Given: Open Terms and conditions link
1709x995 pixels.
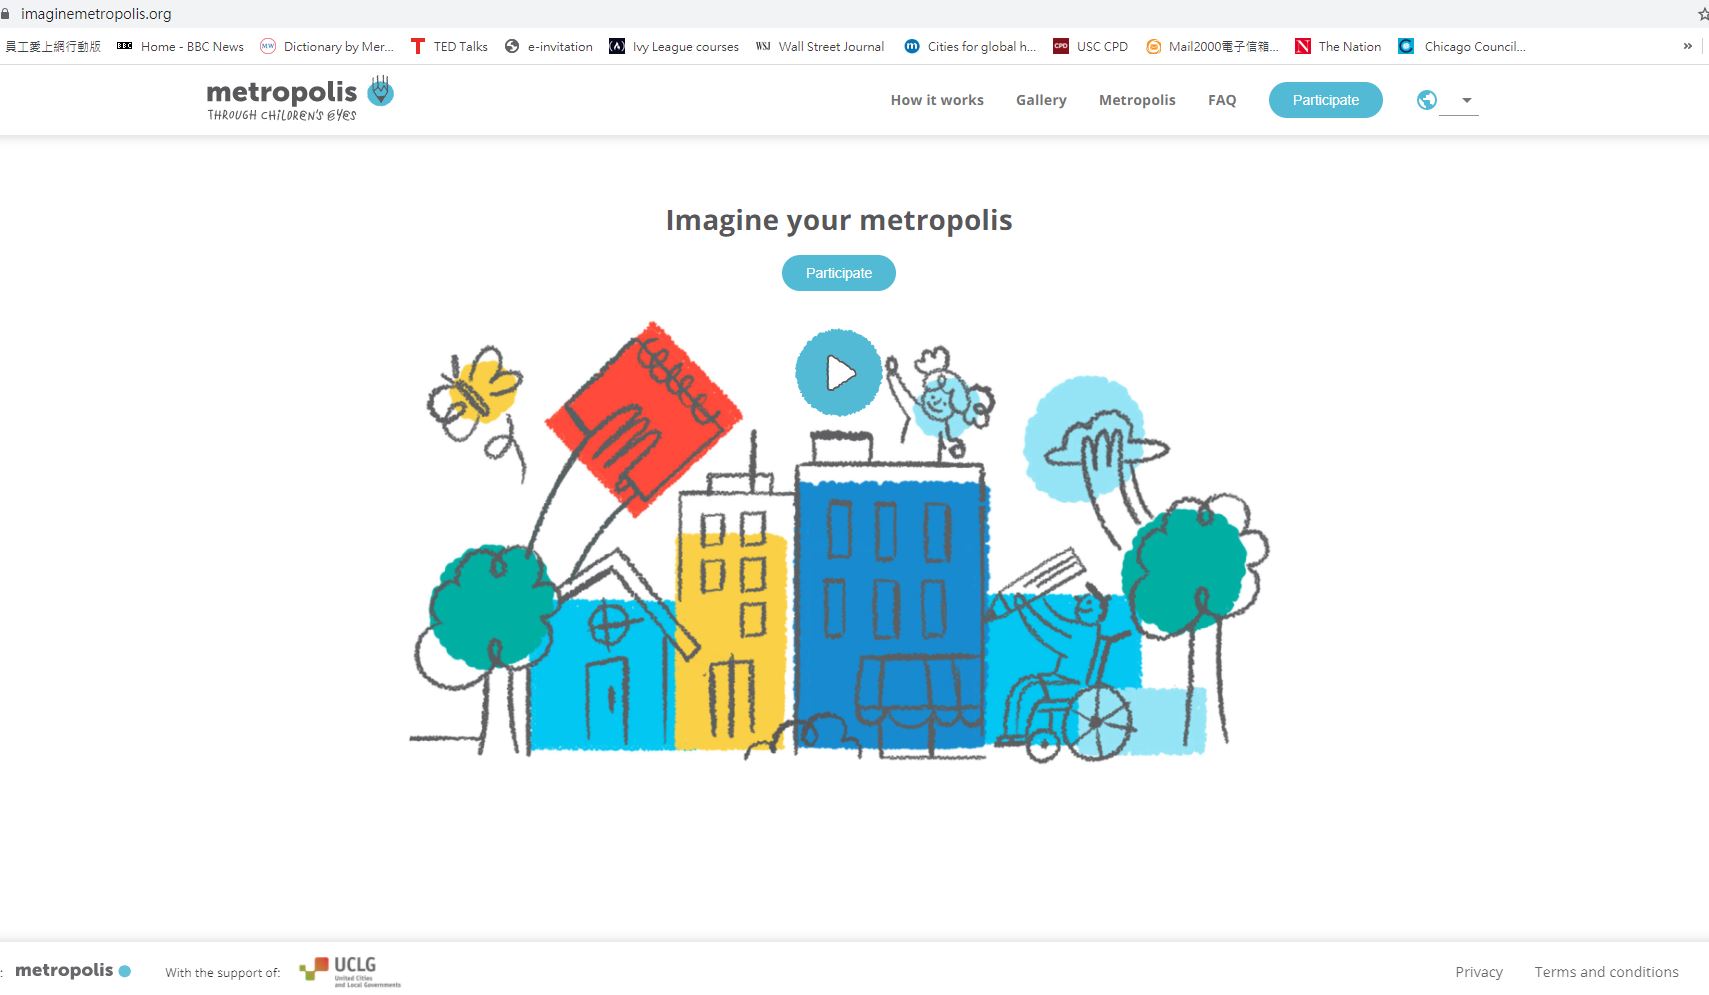Looking at the screenshot, I should click(1606, 972).
